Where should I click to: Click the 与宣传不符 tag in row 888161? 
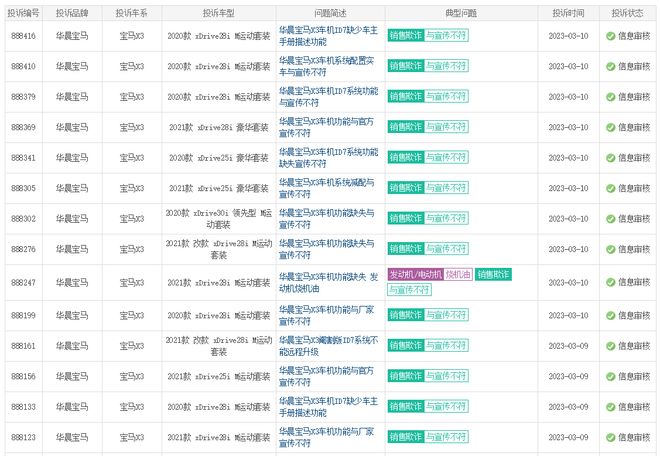446,346
